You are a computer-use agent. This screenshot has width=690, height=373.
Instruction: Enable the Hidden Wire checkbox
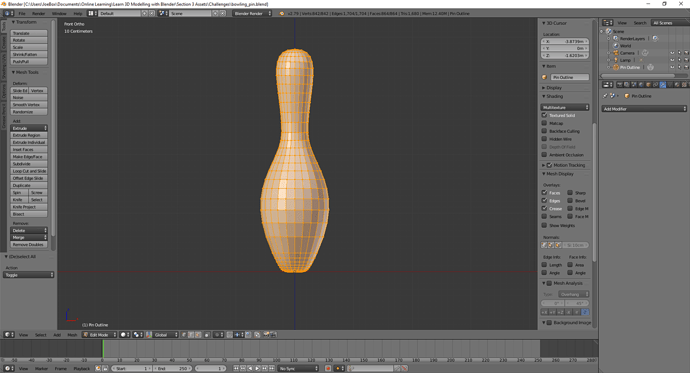[x=544, y=139]
